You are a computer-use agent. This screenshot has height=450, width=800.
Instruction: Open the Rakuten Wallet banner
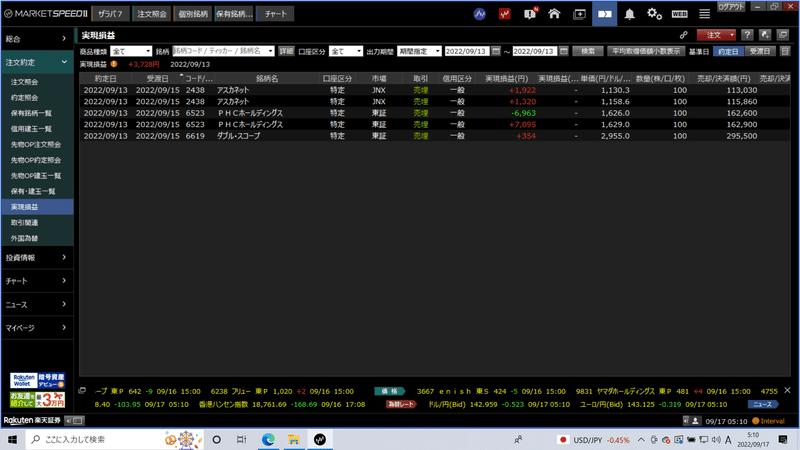pyautogui.click(x=37, y=381)
